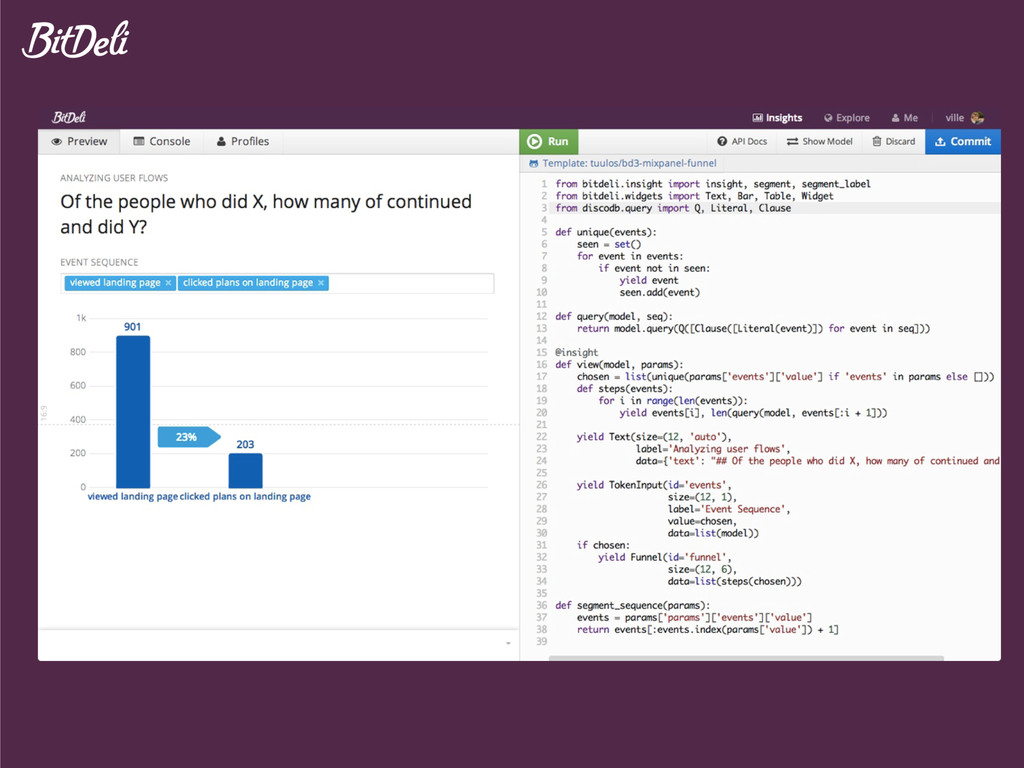
Task: Click the eye icon on Preview tab
Action: point(57,142)
